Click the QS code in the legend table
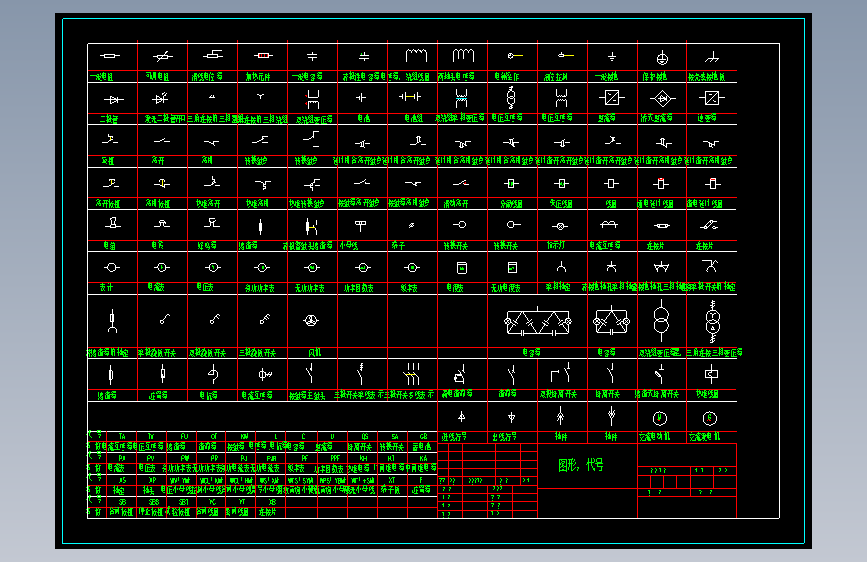 [x=364, y=436]
